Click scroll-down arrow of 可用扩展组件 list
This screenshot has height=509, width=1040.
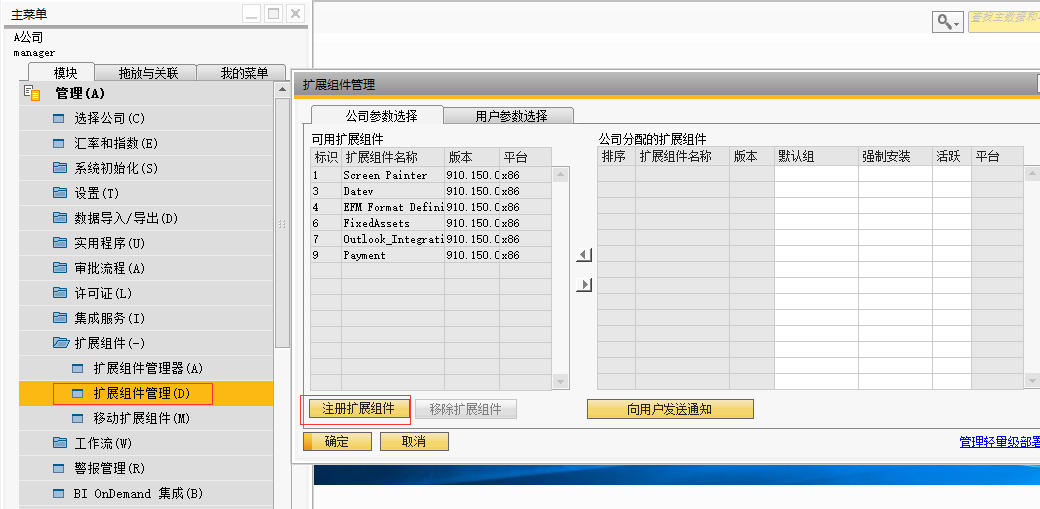pyautogui.click(x=560, y=382)
